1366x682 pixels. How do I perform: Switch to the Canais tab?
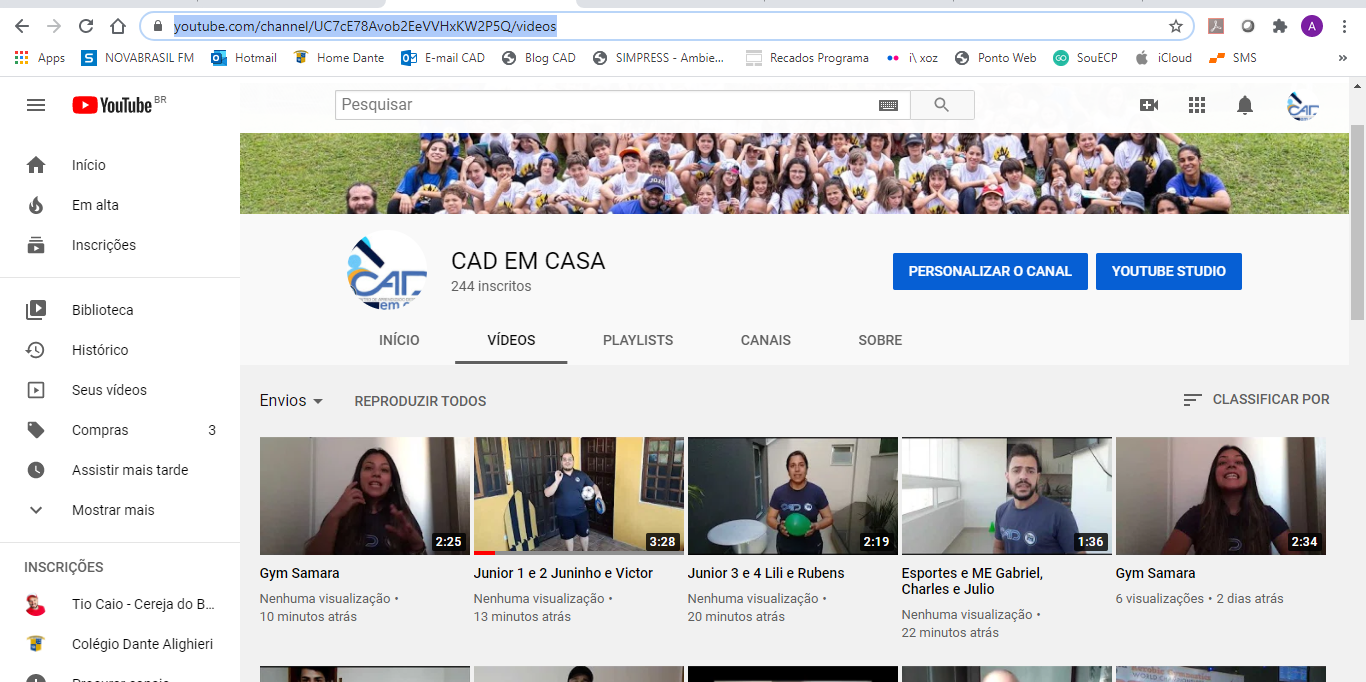click(766, 340)
